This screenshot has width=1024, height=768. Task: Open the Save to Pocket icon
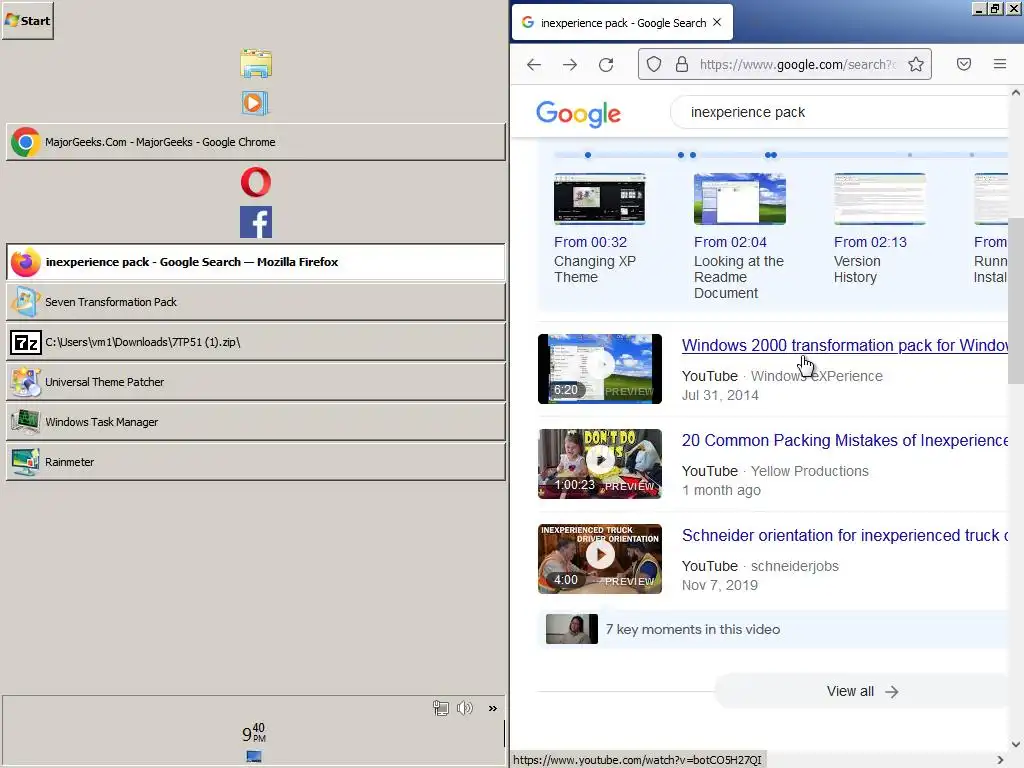point(964,64)
